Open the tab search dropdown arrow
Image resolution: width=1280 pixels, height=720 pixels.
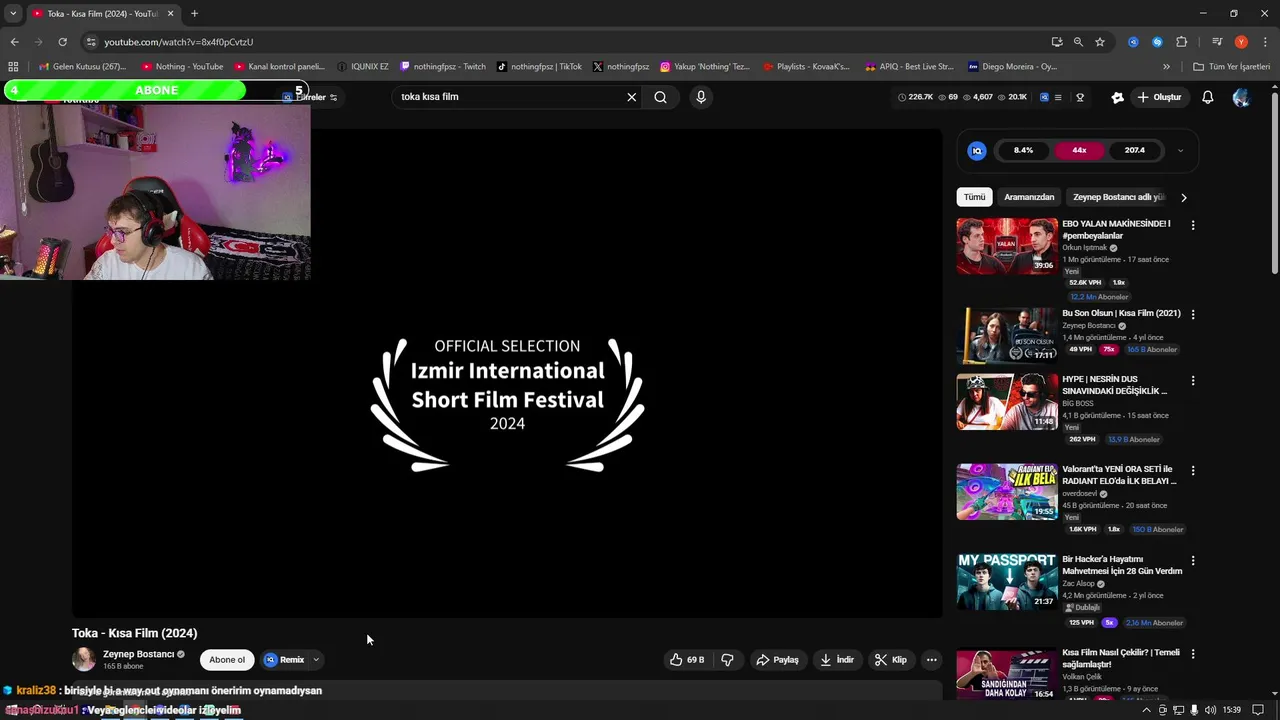[13, 13]
